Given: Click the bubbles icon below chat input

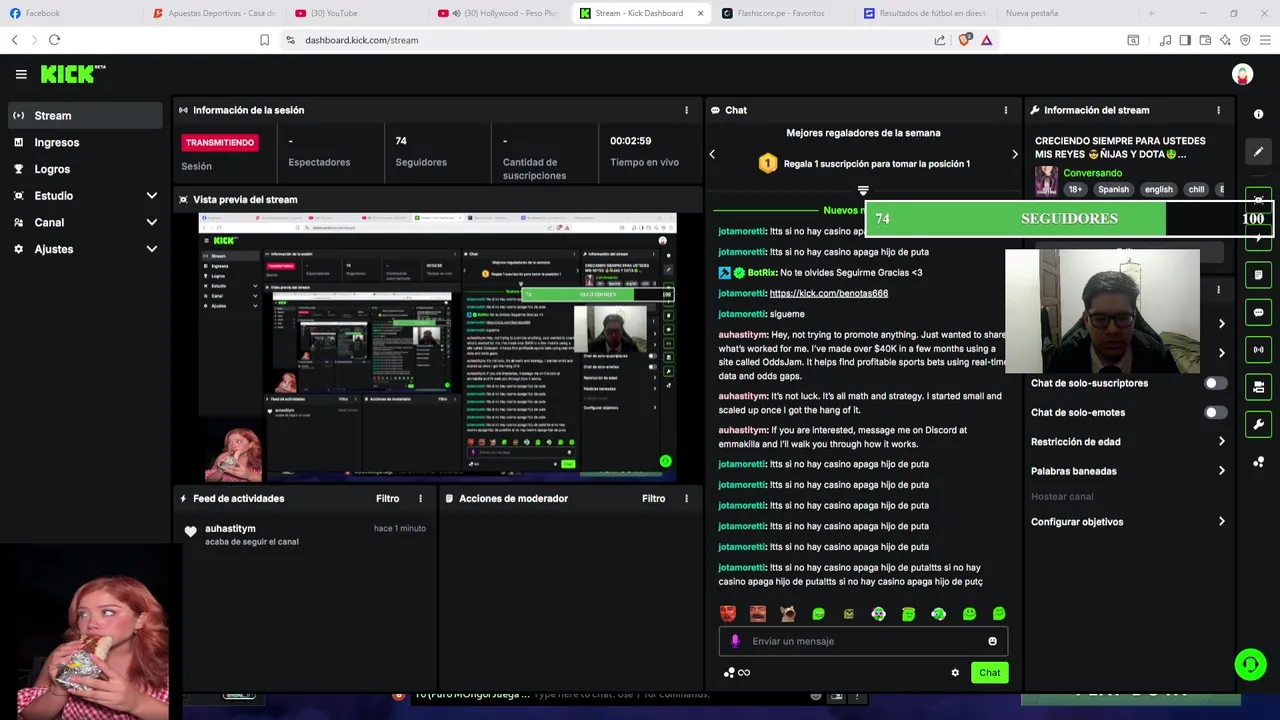Looking at the screenshot, I should (x=729, y=673).
